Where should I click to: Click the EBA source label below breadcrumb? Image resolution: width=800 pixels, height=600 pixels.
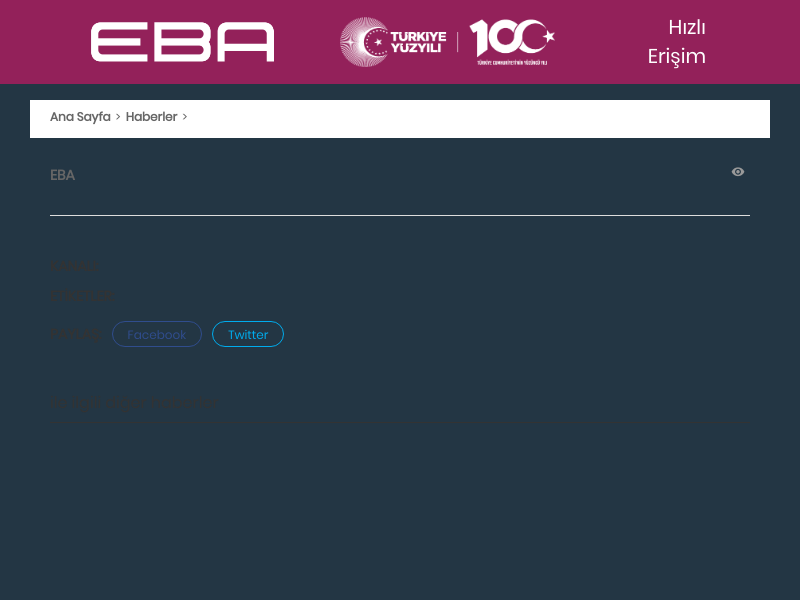click(x=62, y=175)
